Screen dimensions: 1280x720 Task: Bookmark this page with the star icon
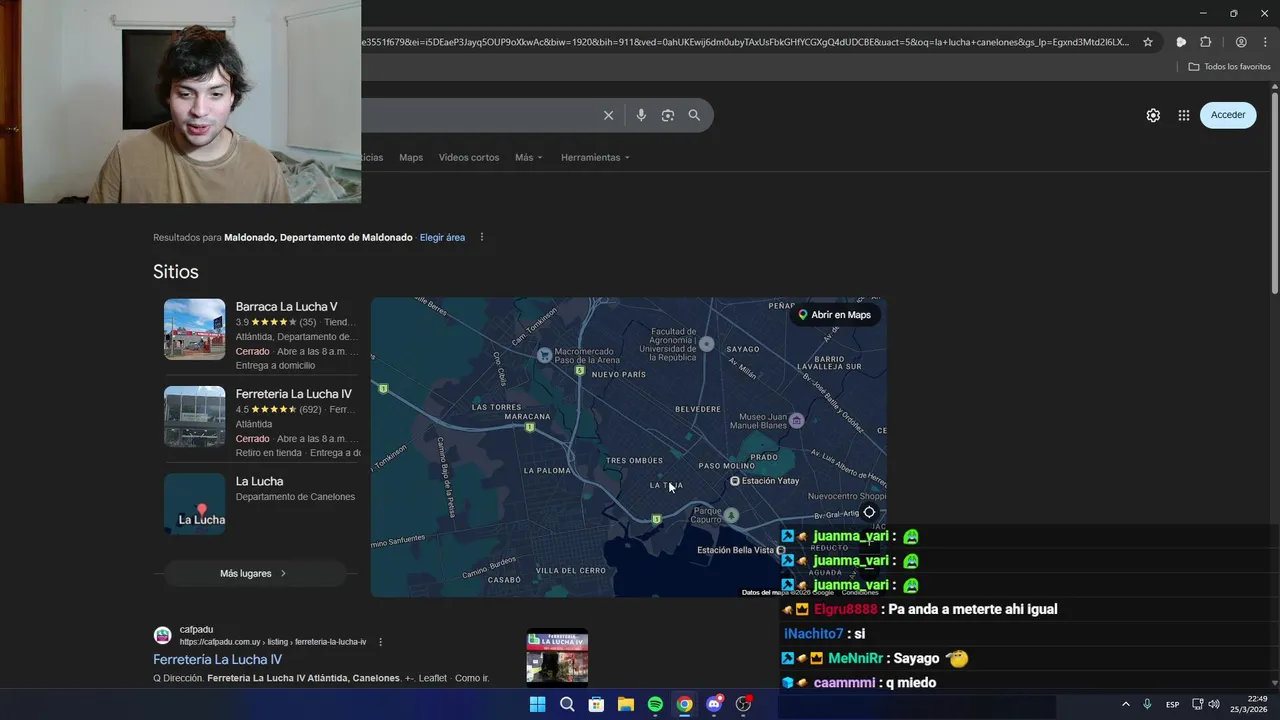[x=1148, y=42]
